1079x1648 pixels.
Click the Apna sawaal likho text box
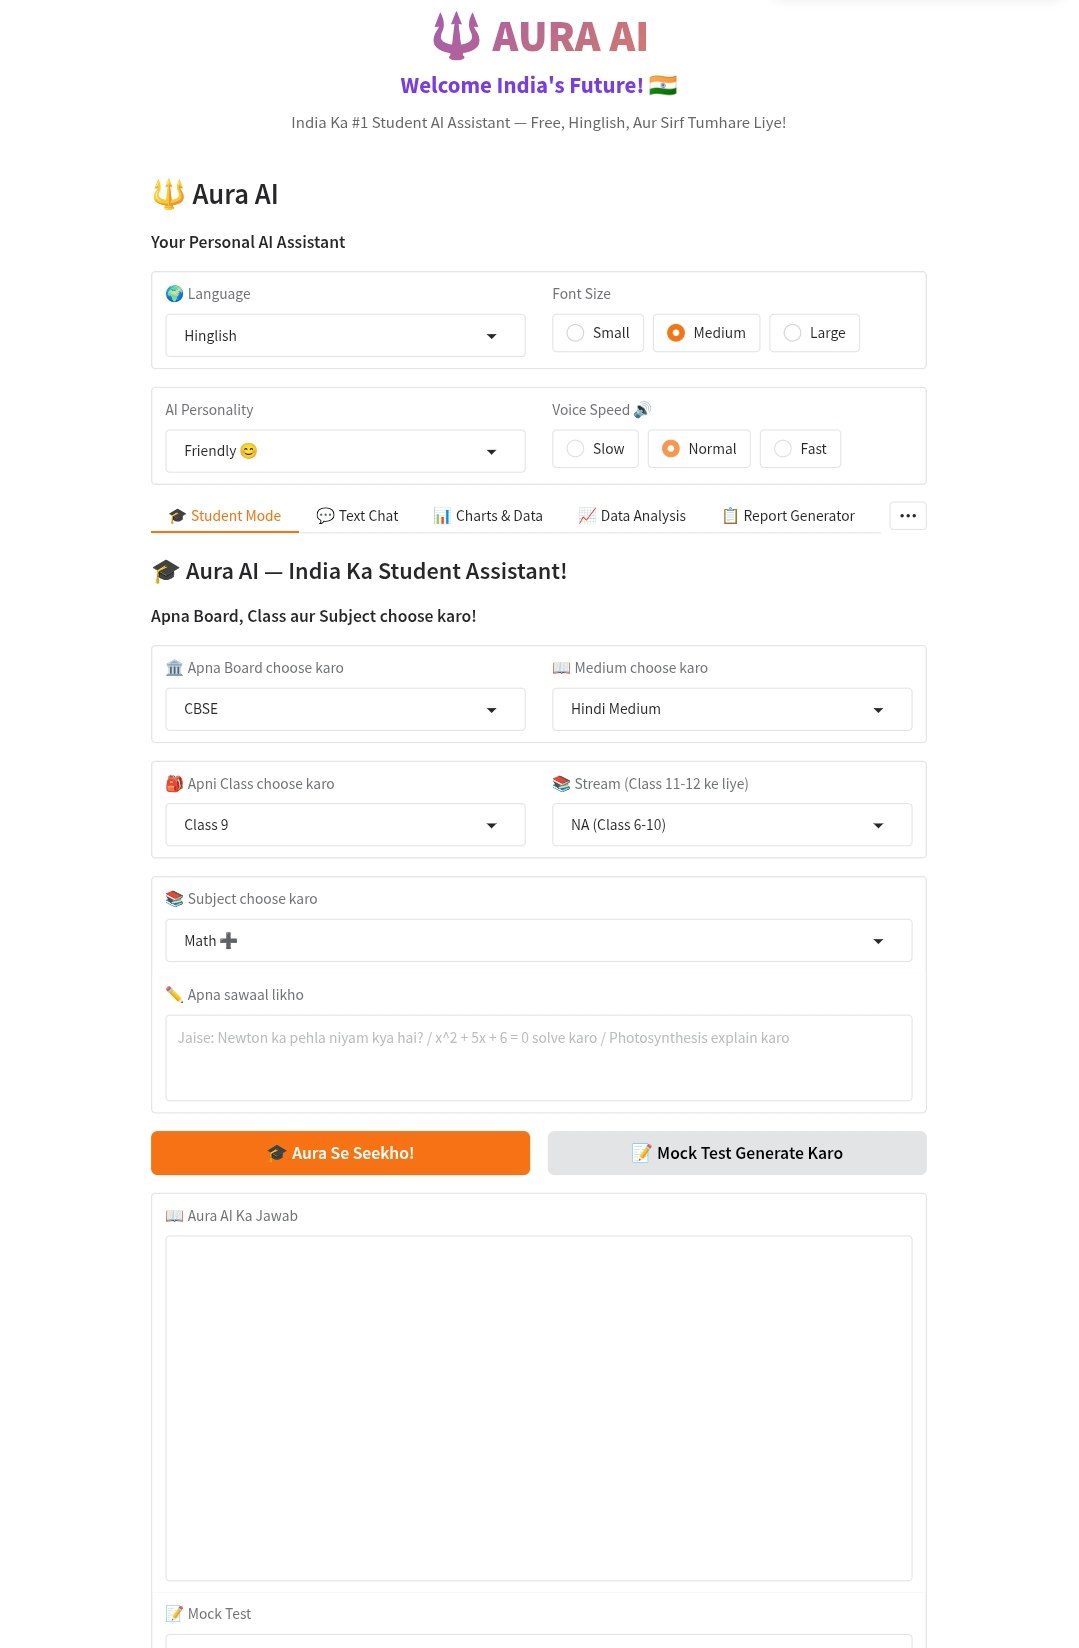pyautogui.click(x=538, y=1058)
